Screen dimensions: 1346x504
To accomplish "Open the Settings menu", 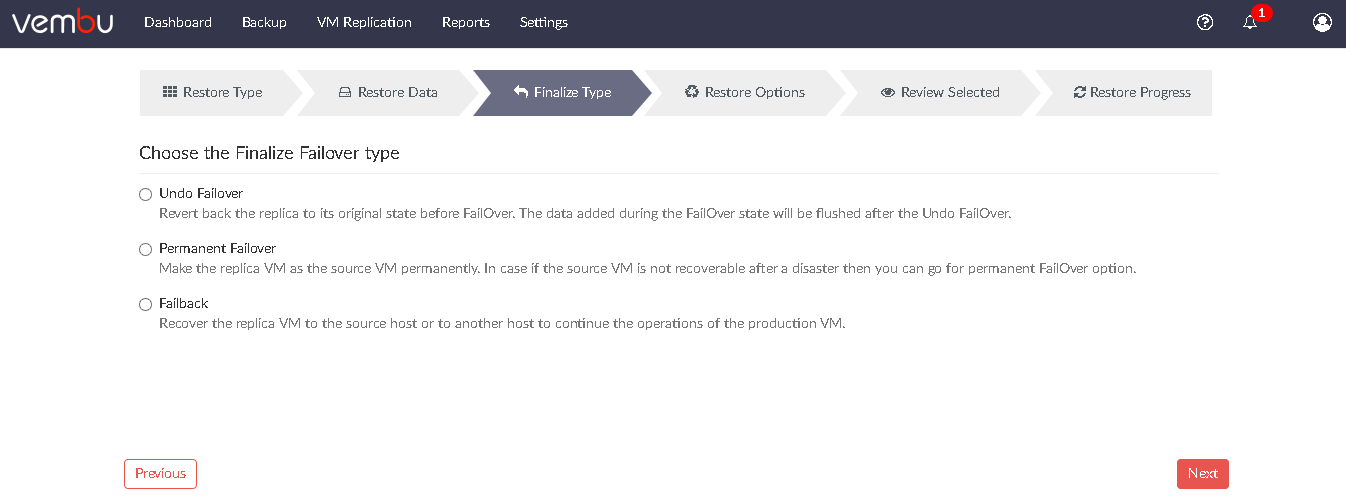I will 544,22.
